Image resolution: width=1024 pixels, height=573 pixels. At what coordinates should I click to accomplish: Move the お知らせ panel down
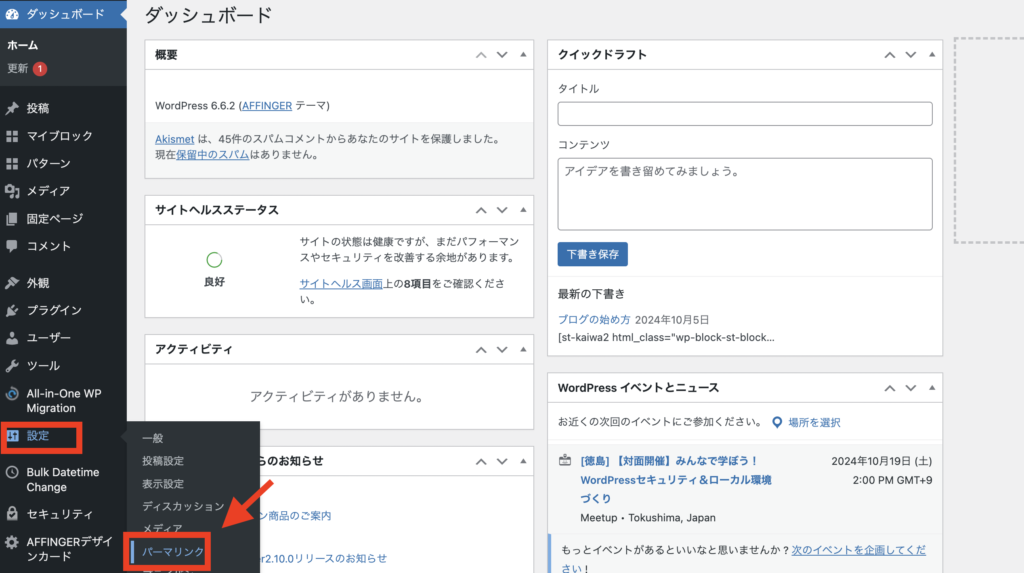click(502, 461)
